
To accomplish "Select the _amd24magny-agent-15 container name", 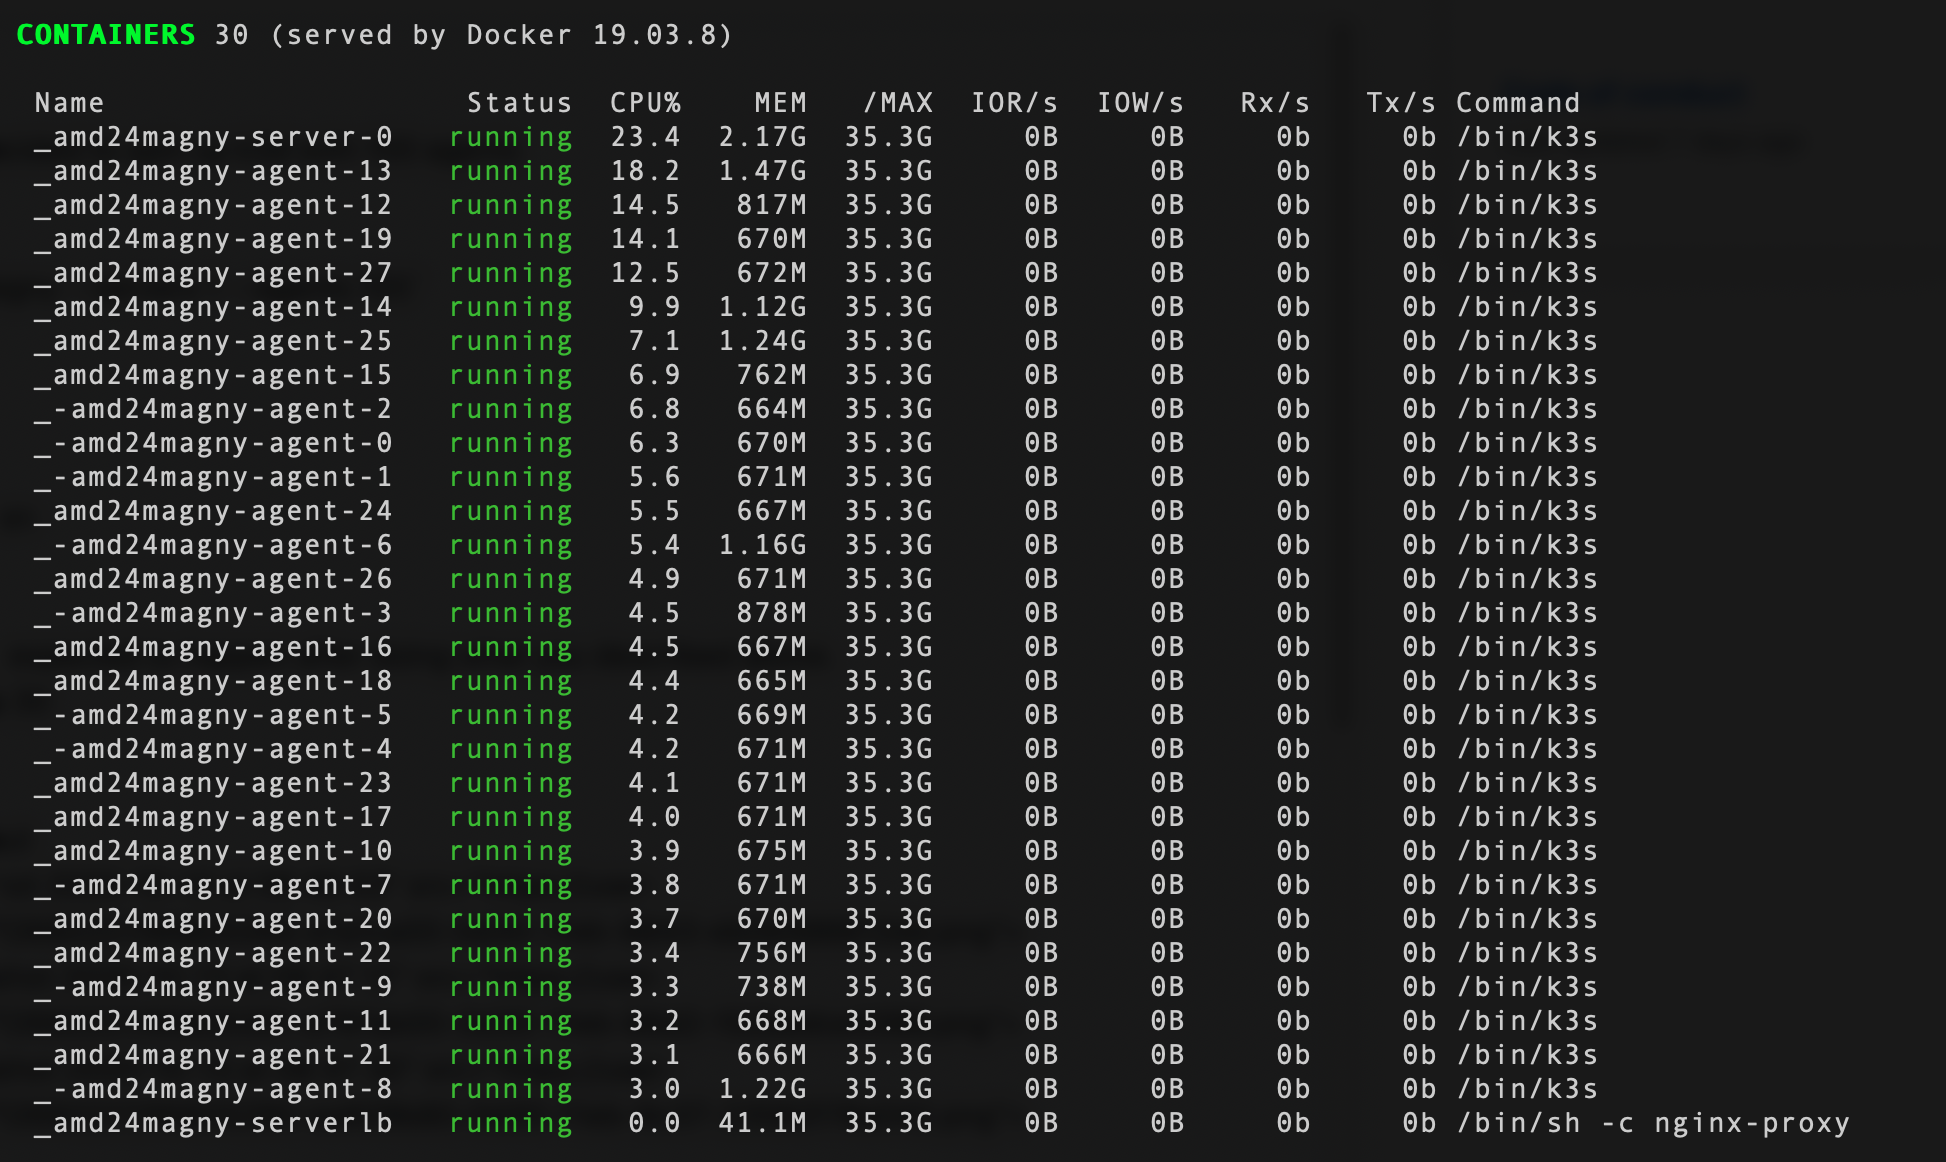I will point(214,375).
